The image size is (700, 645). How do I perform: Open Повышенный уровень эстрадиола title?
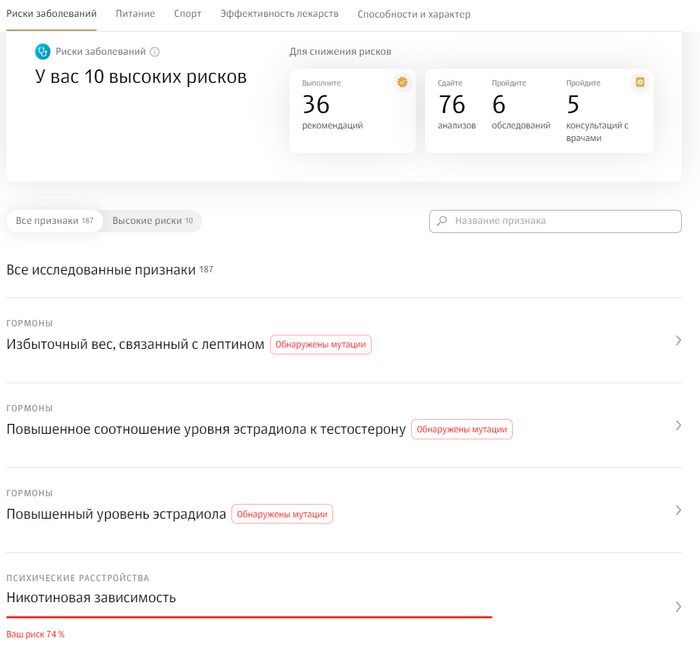(x=116, y=514)
